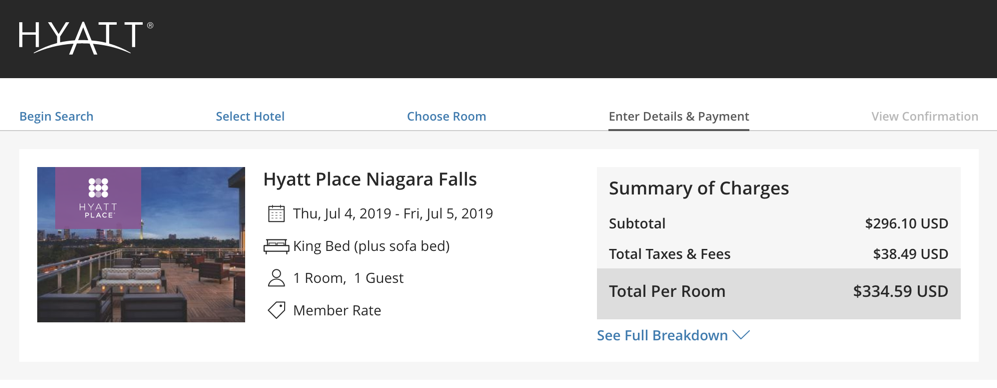
Task: Click the guest person icon
Action: [x=276, y=278]
